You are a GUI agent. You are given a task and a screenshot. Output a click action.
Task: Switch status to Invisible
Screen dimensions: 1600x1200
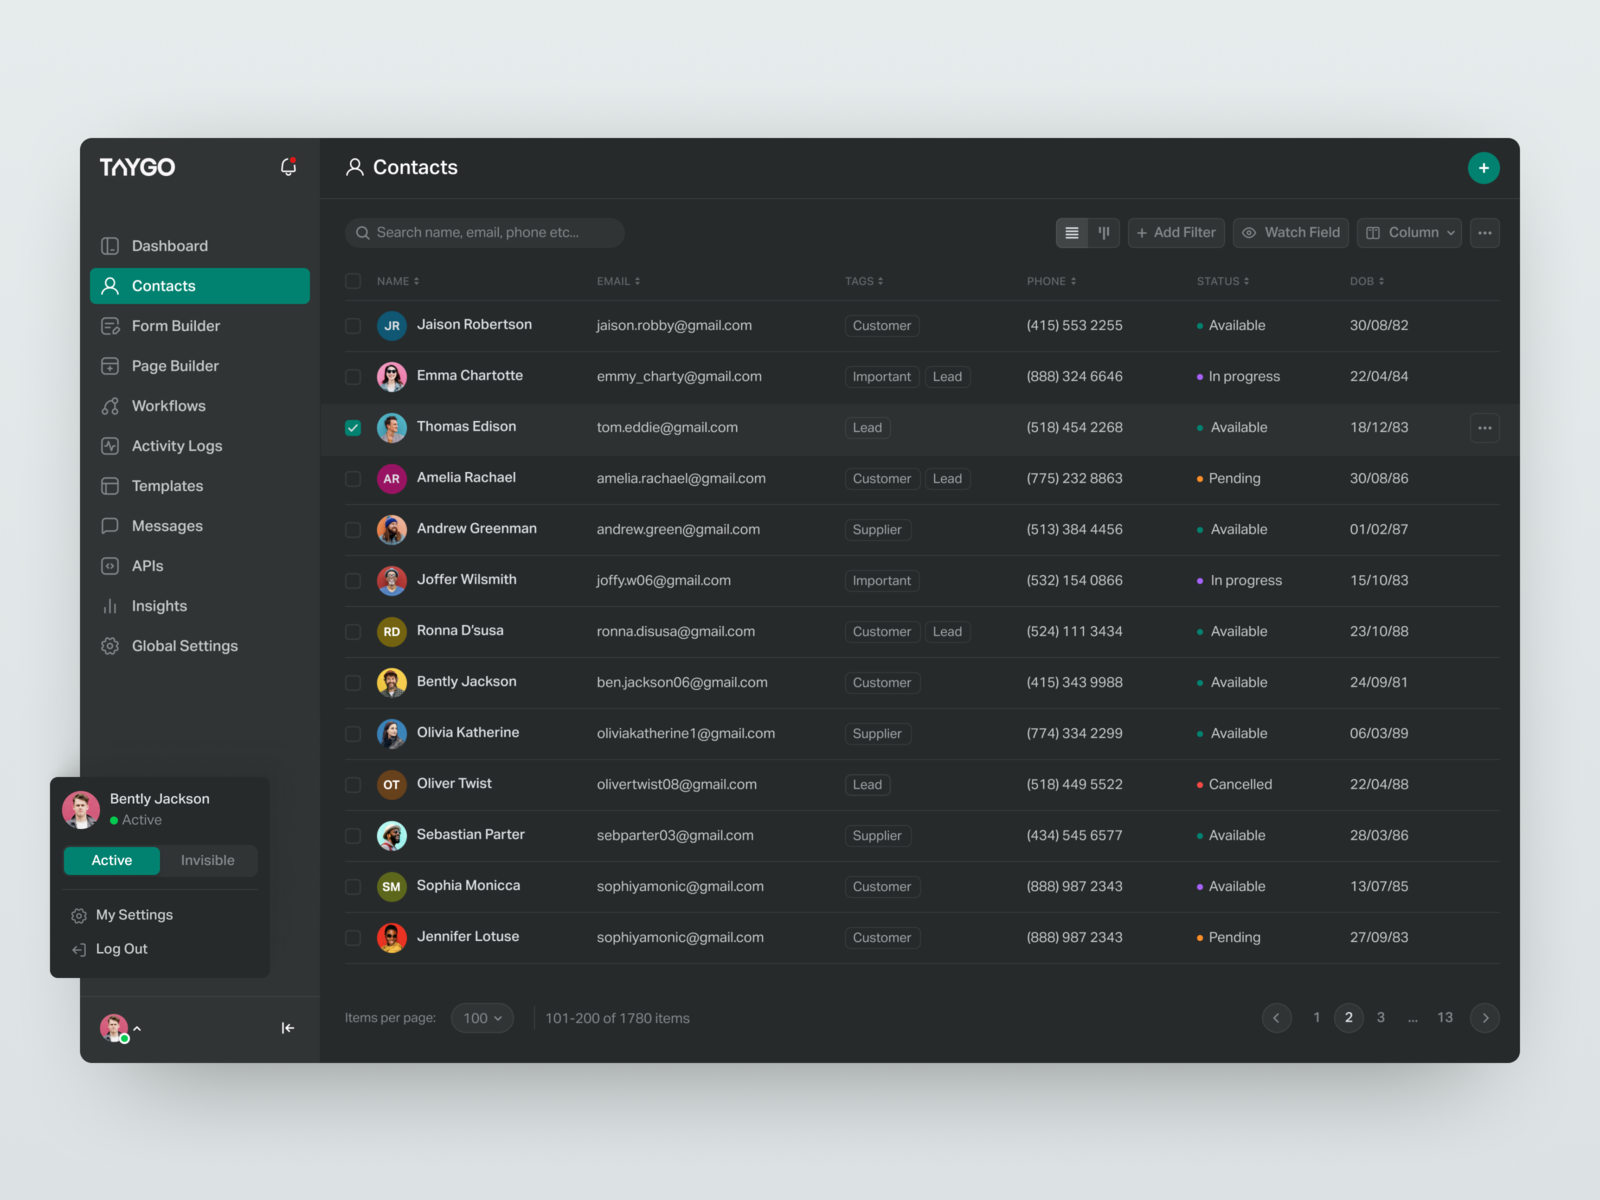207,860
